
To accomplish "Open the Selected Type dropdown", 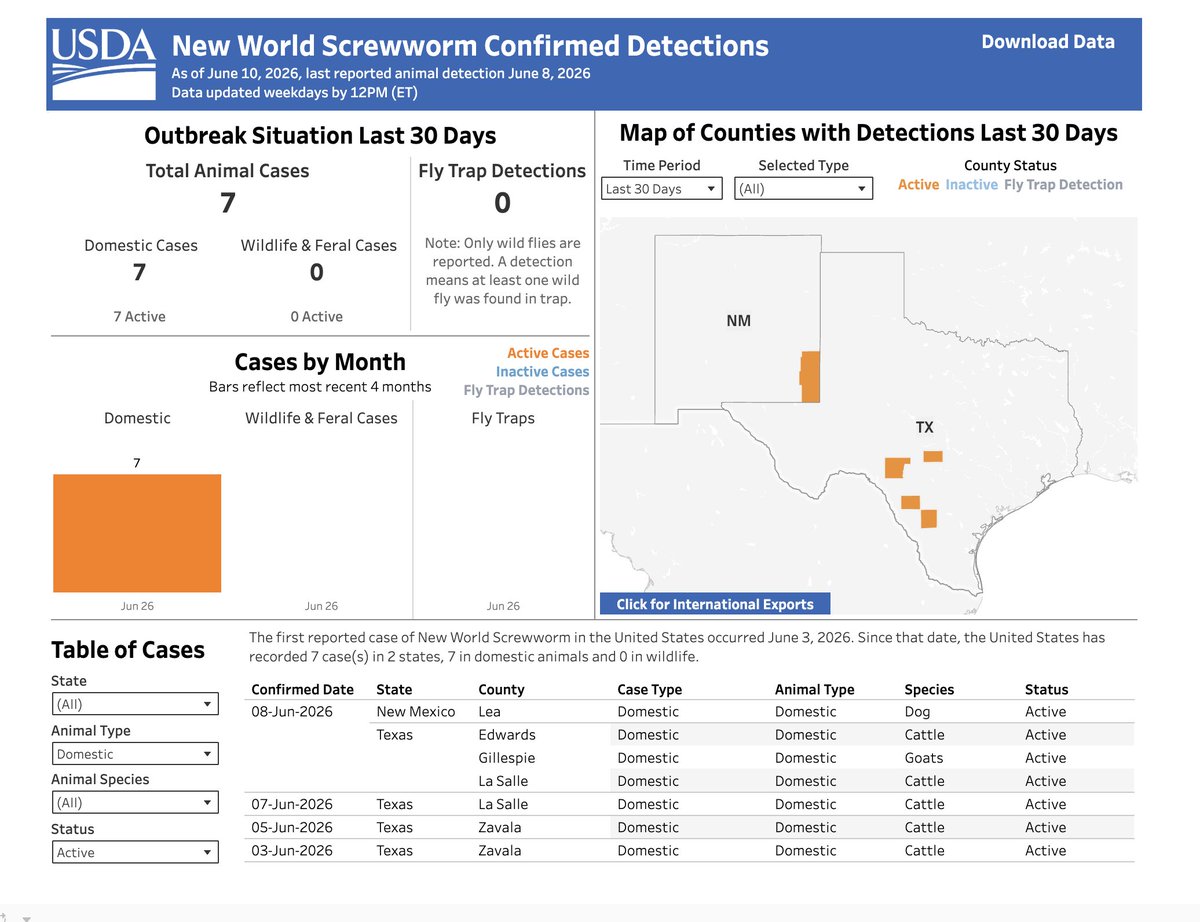I will pyautogui.click(x=803, y=188).
